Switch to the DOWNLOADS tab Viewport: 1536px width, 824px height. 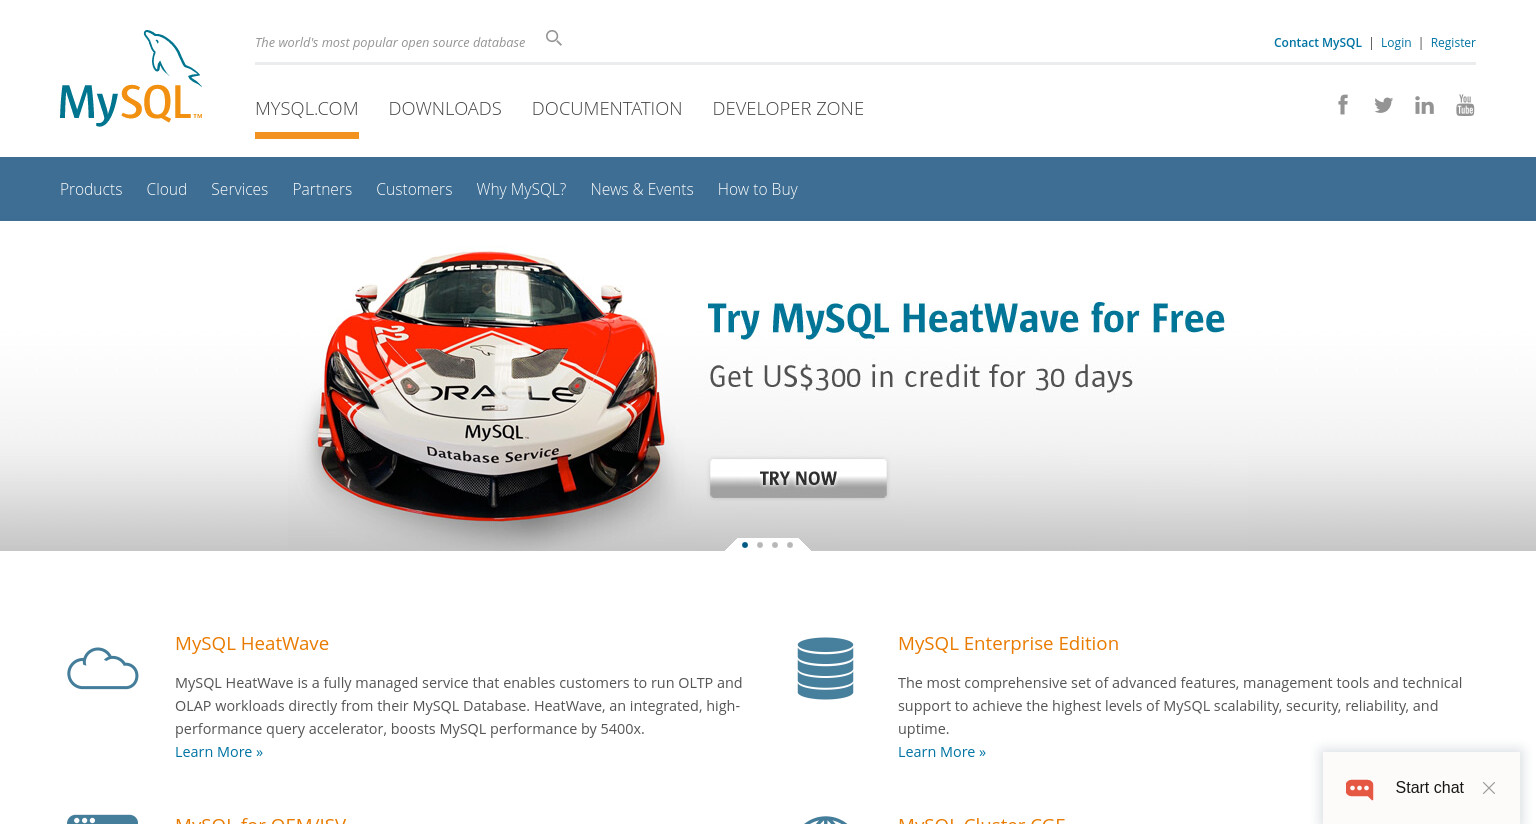445,108
